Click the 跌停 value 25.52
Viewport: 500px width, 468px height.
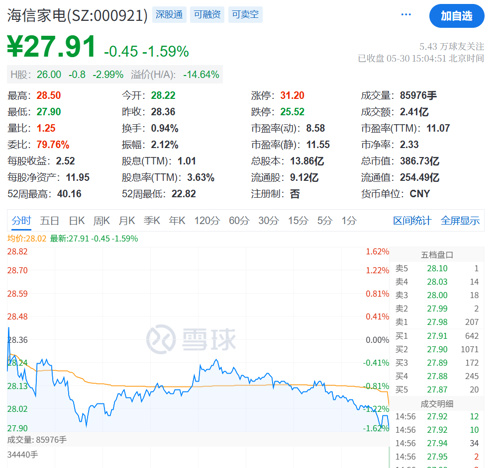tap(292, 112)
